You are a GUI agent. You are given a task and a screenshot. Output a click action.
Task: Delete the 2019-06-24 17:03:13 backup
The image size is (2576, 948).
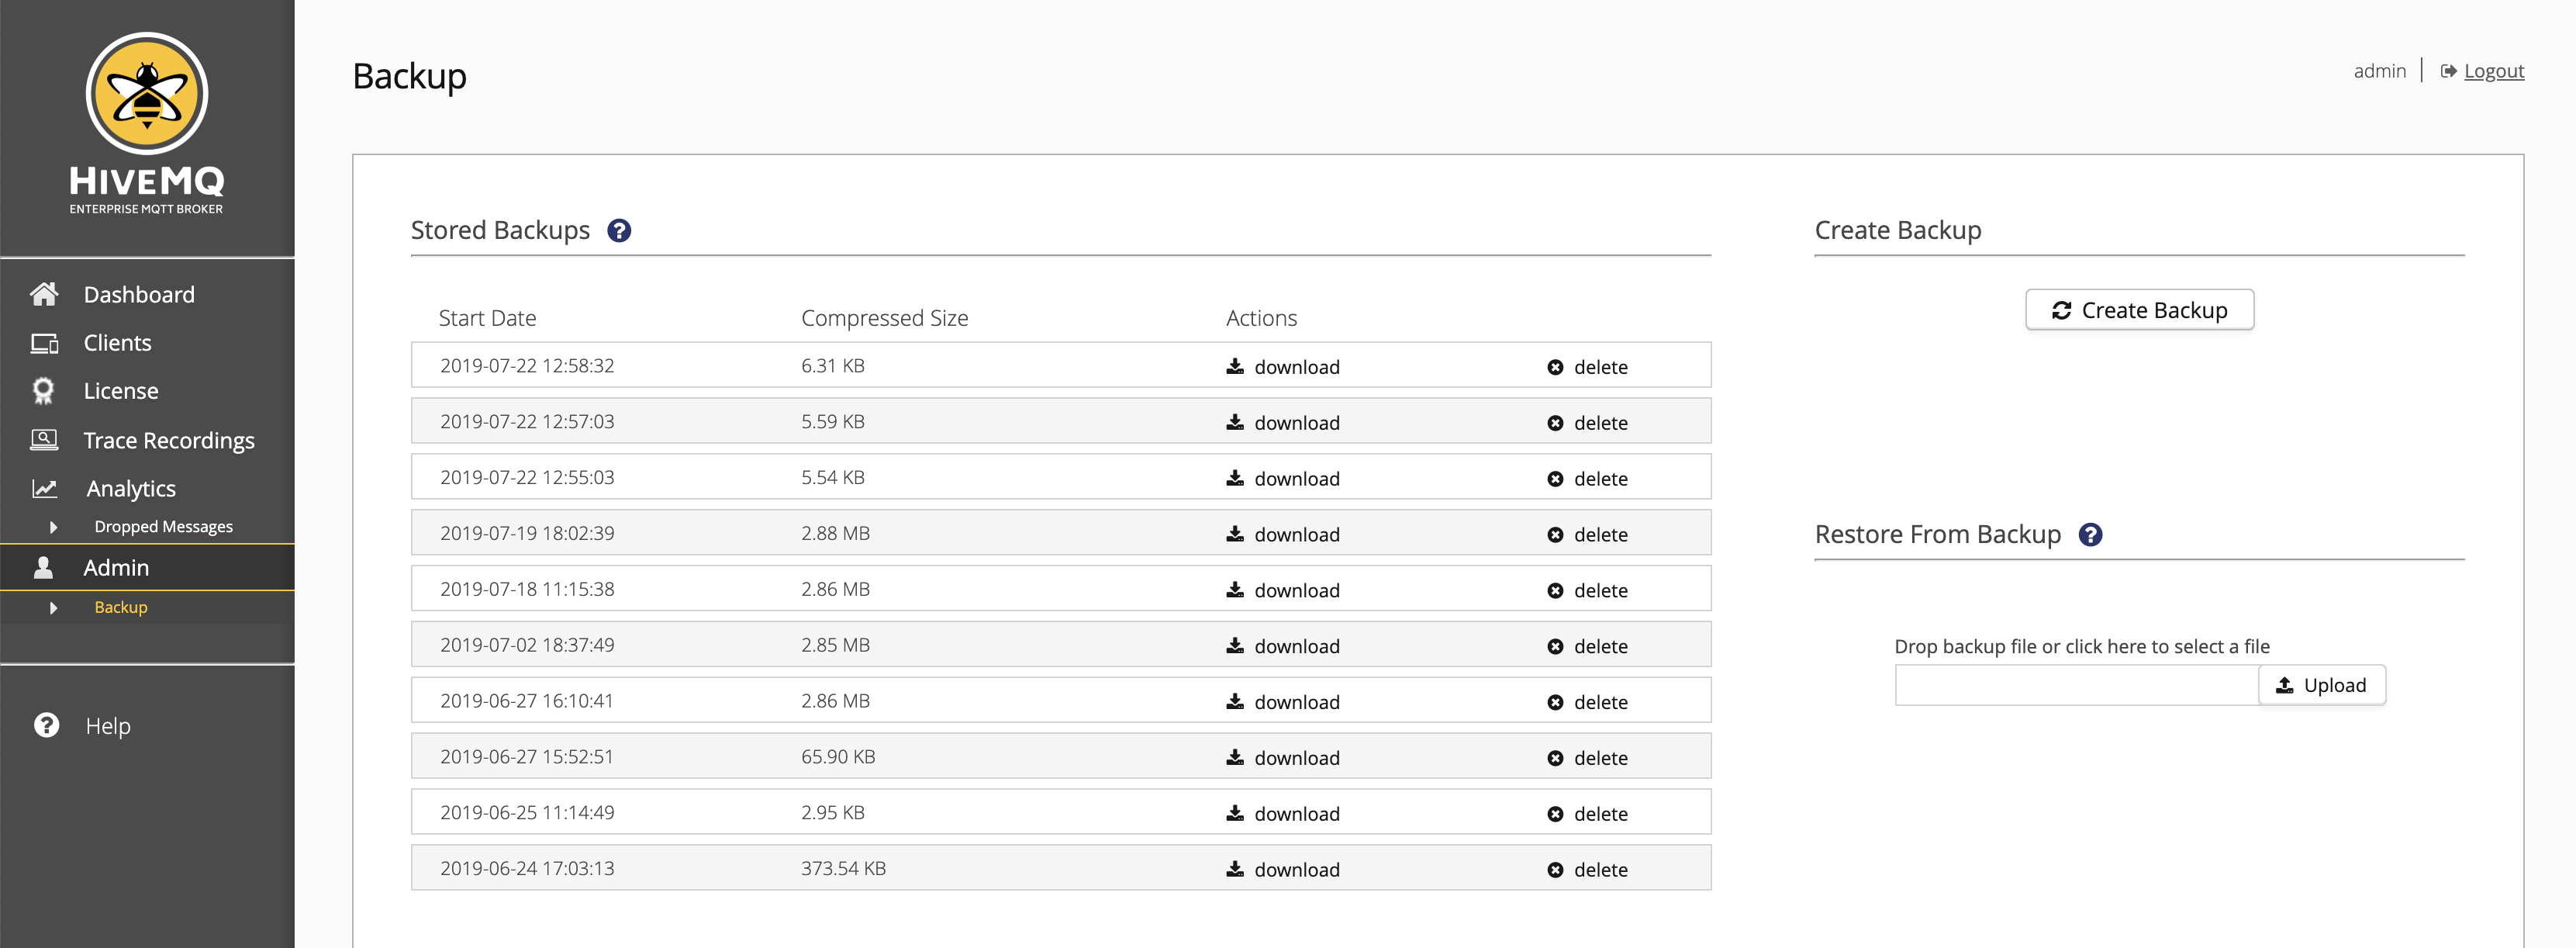coord(1587,871)
